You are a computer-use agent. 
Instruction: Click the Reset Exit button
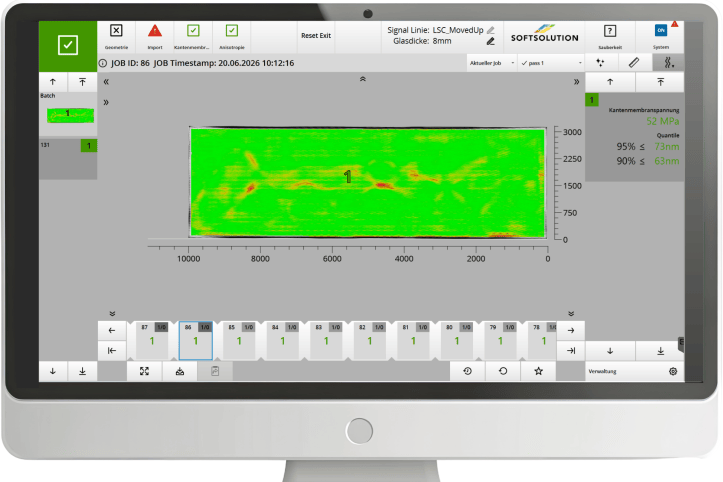(x=316, y=36)
